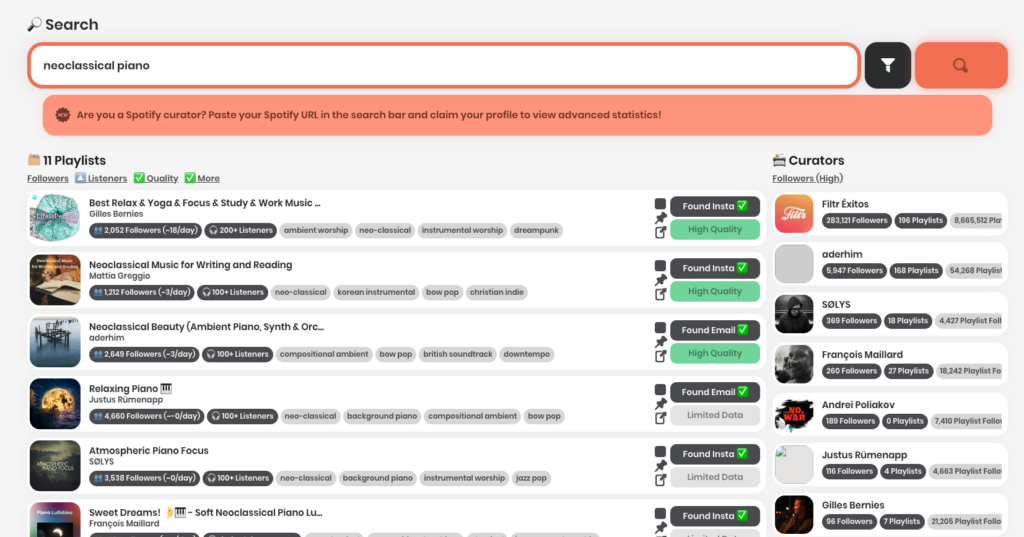The width and height of the screenshot is (1024, 537).
Task: Open Neoclassical Music for Writing cover image
Action: coord(55,280)
